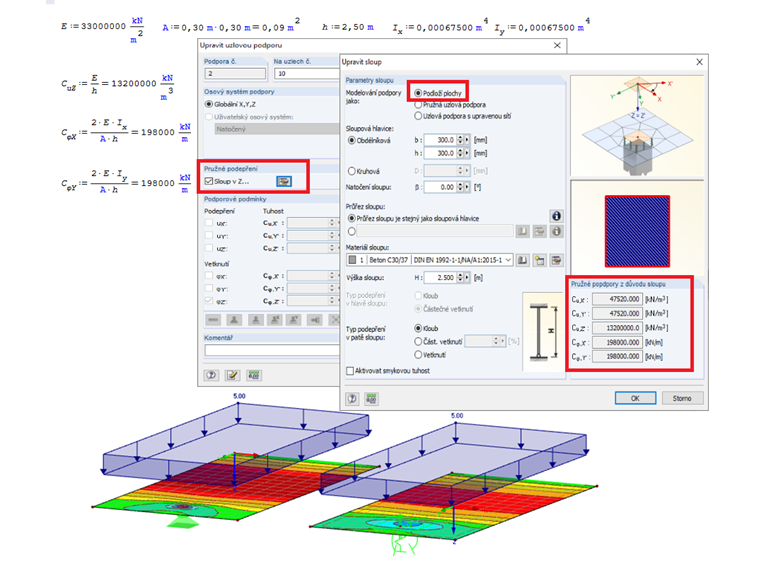Click help icon in Upravit sloup dialog
Image resolution: width=760 pixels, height=570 pixels.
pos(352,398)
